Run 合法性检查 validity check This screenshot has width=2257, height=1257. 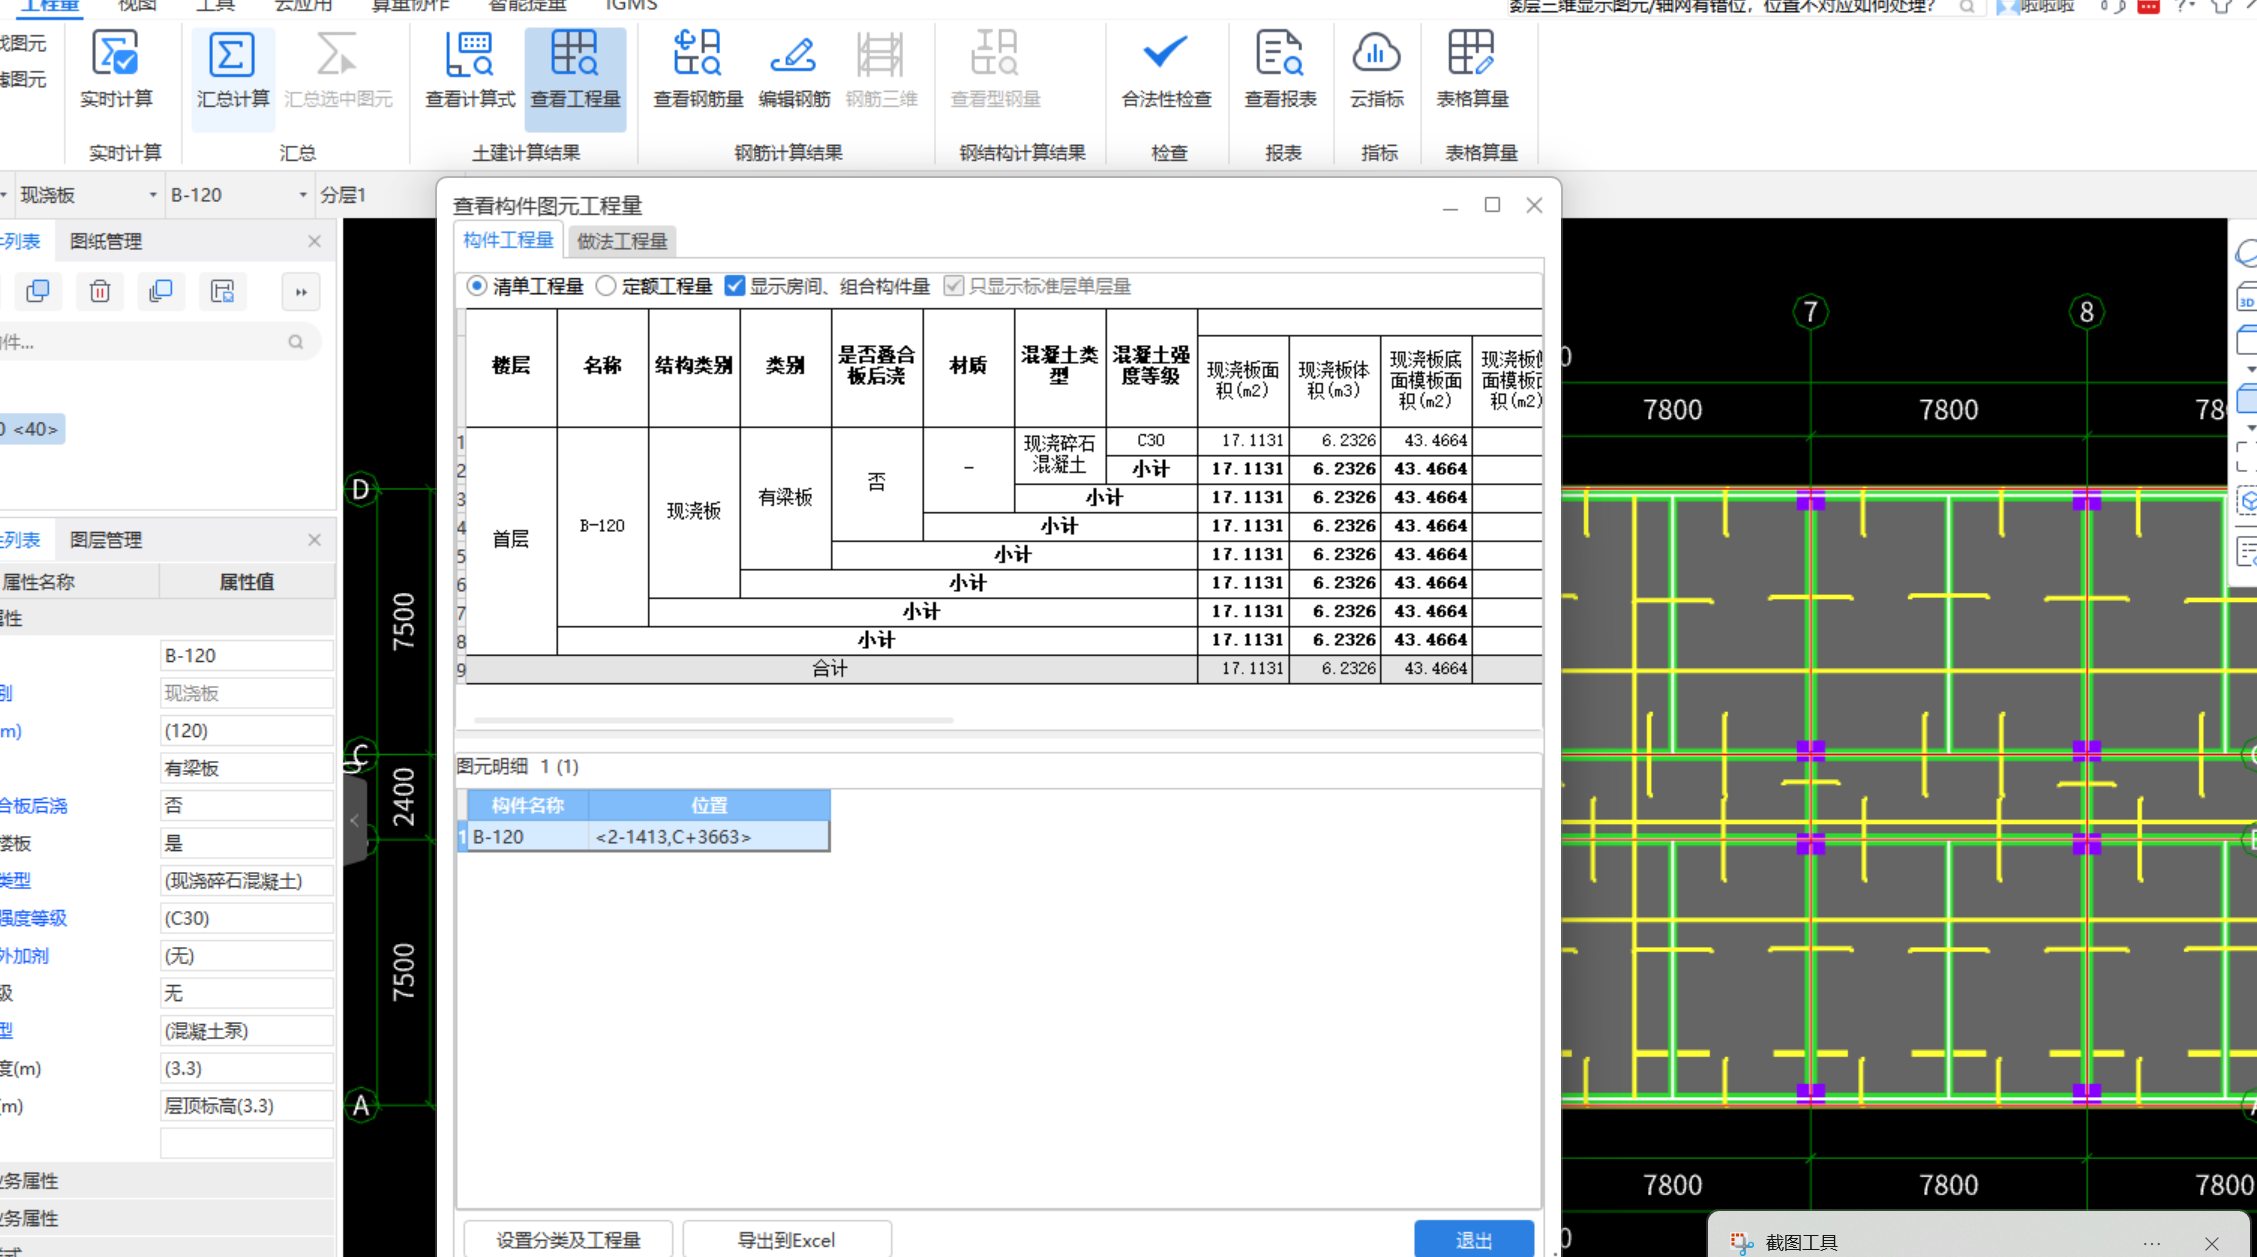(1166, 70)
